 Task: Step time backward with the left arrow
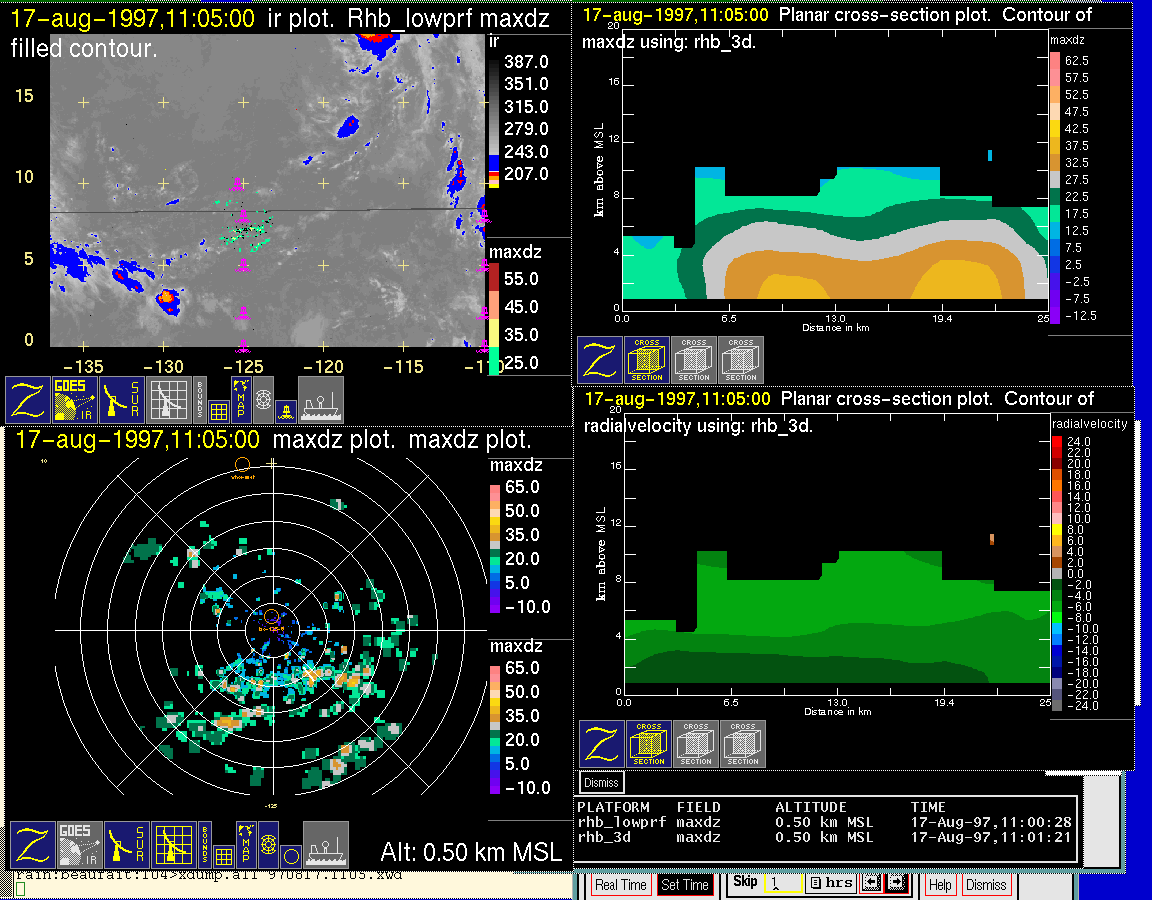pos(871,884)
